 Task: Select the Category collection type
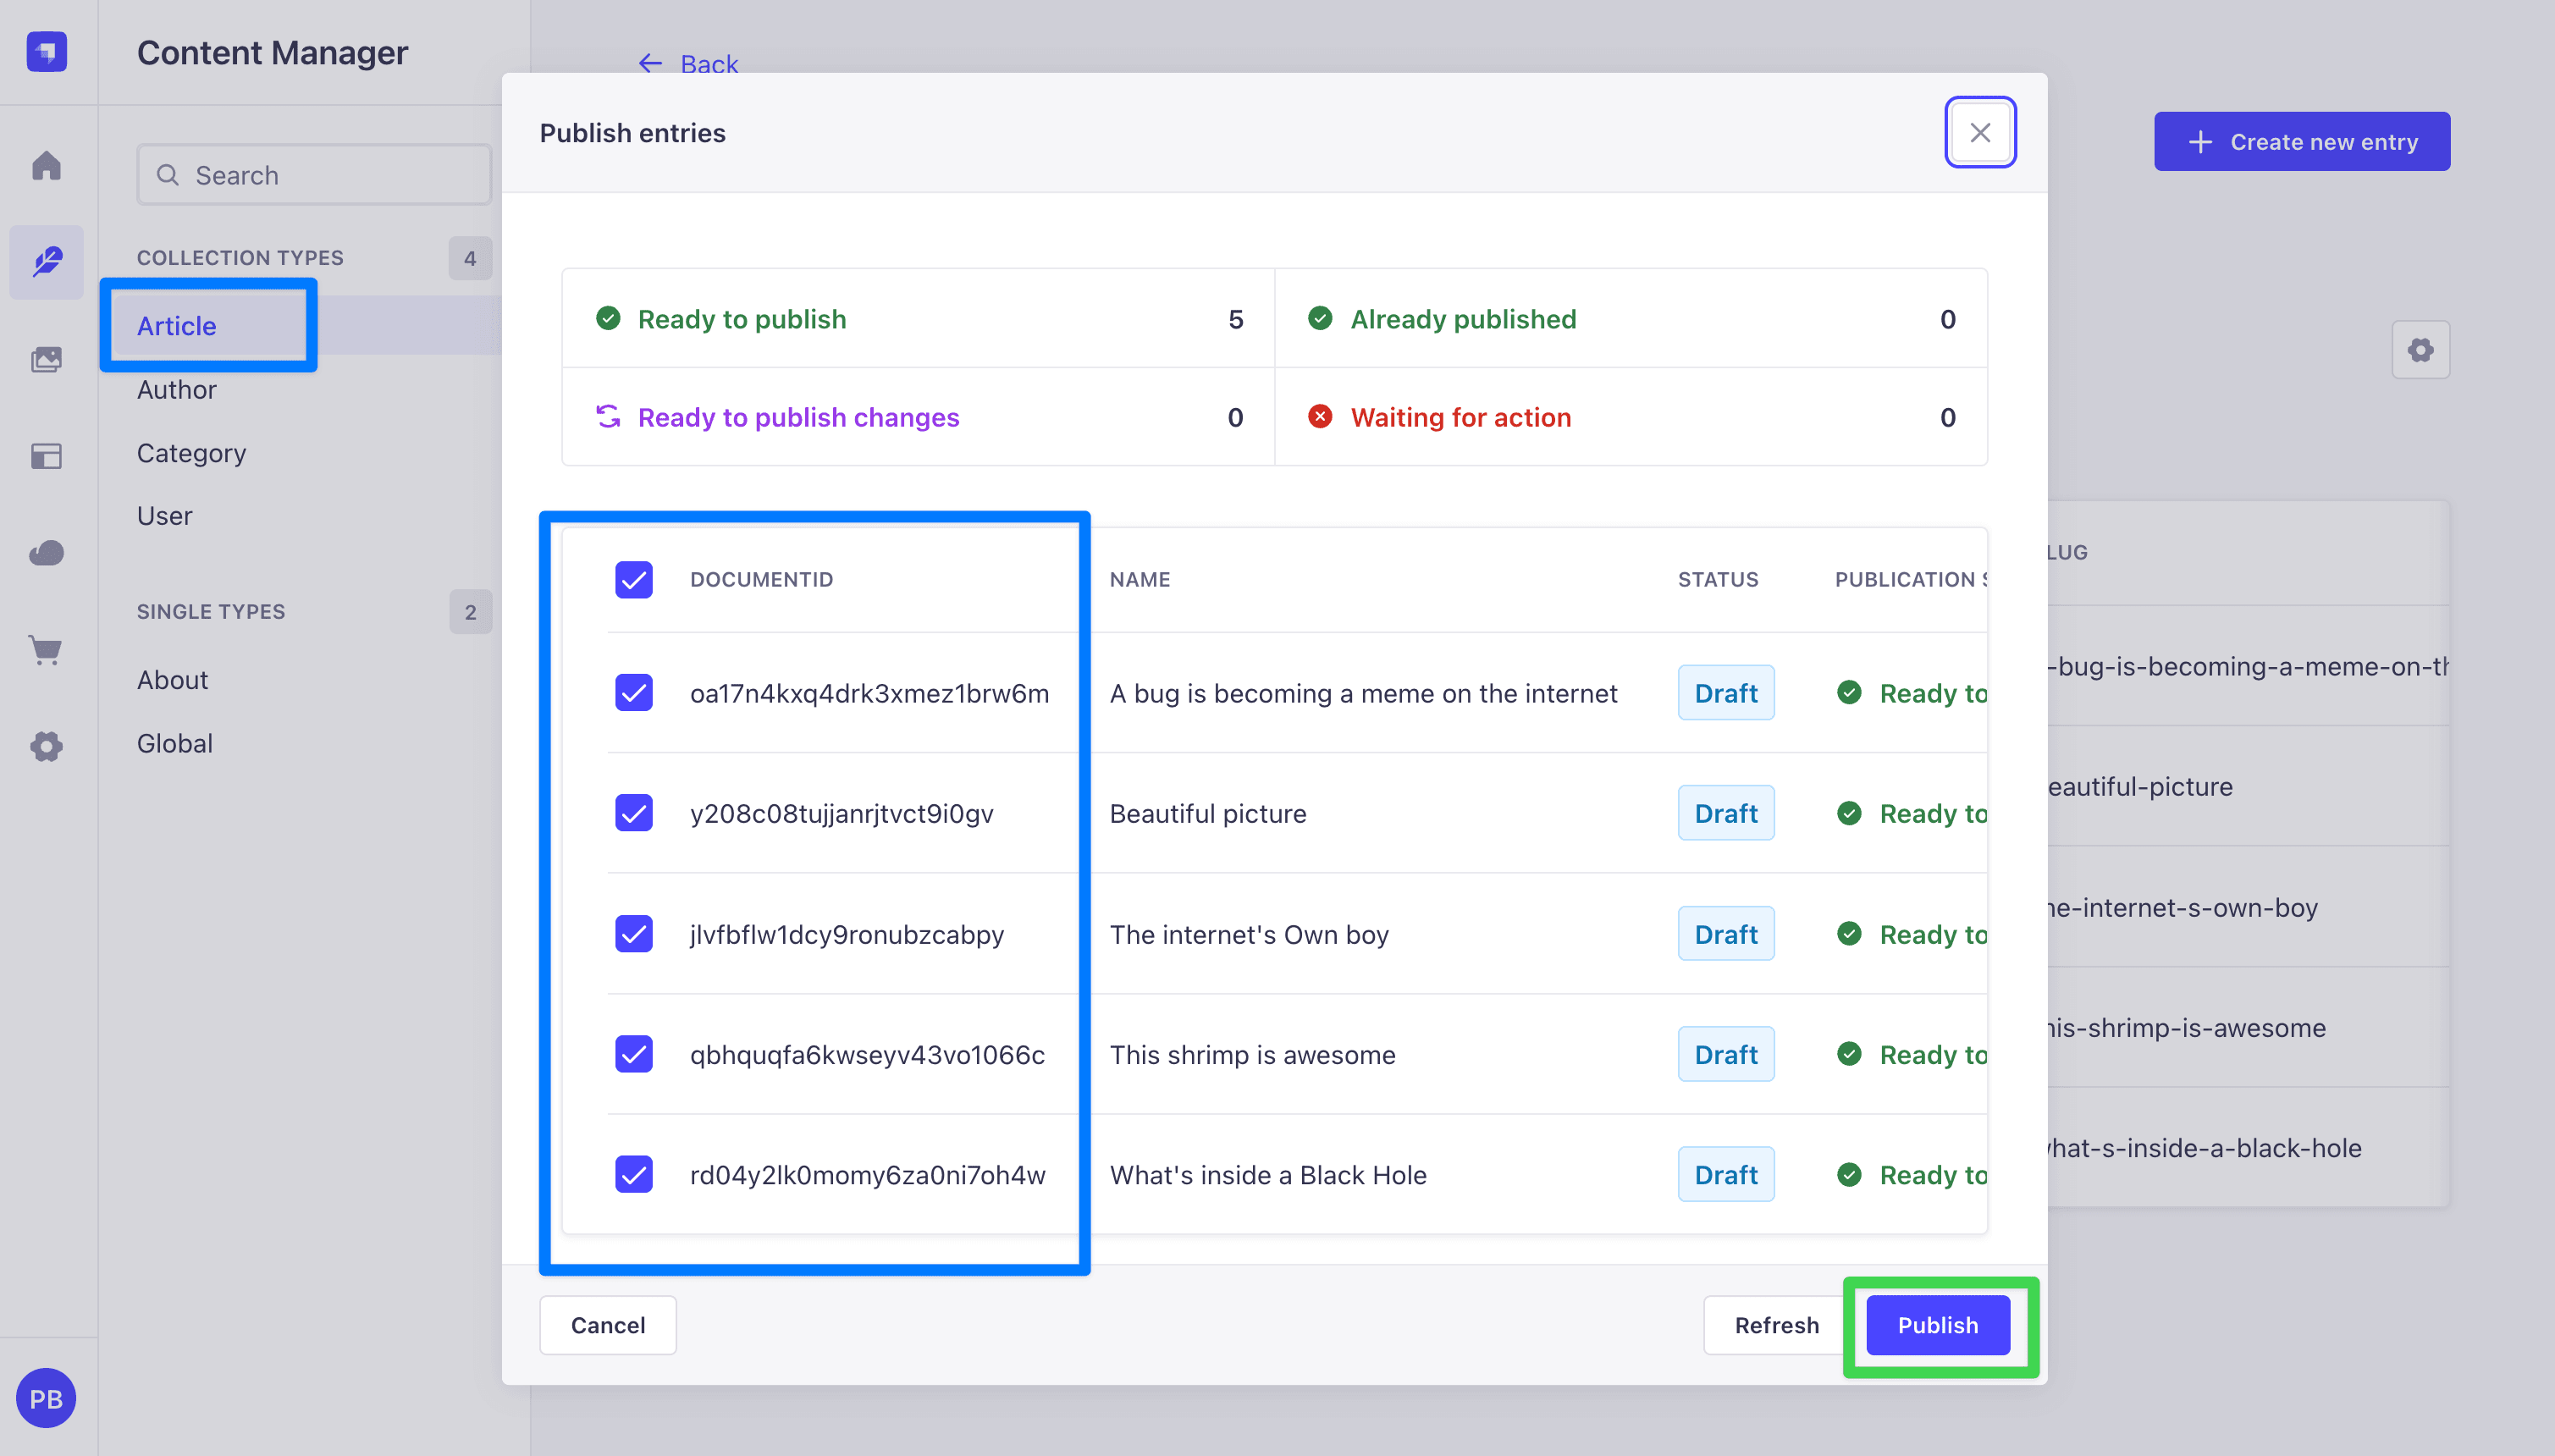(191, 453)
